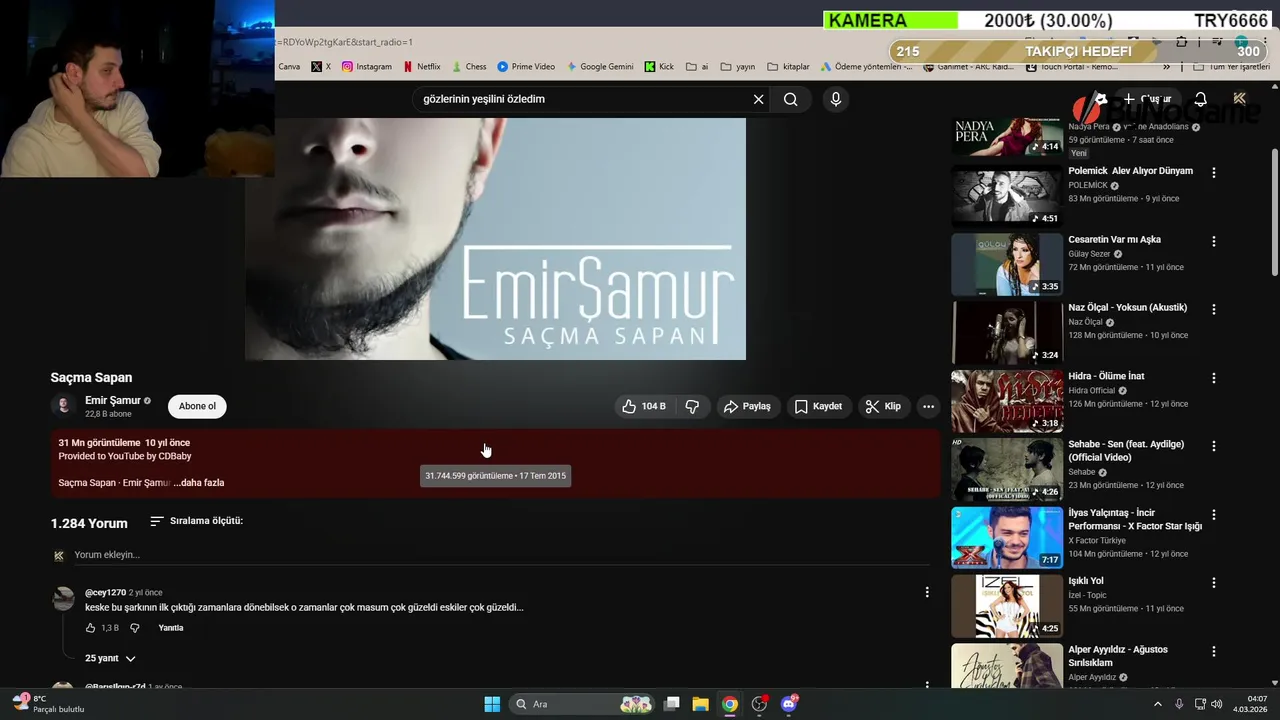Open the kitaplar bookmarks folder

click(x=788, y=67)
